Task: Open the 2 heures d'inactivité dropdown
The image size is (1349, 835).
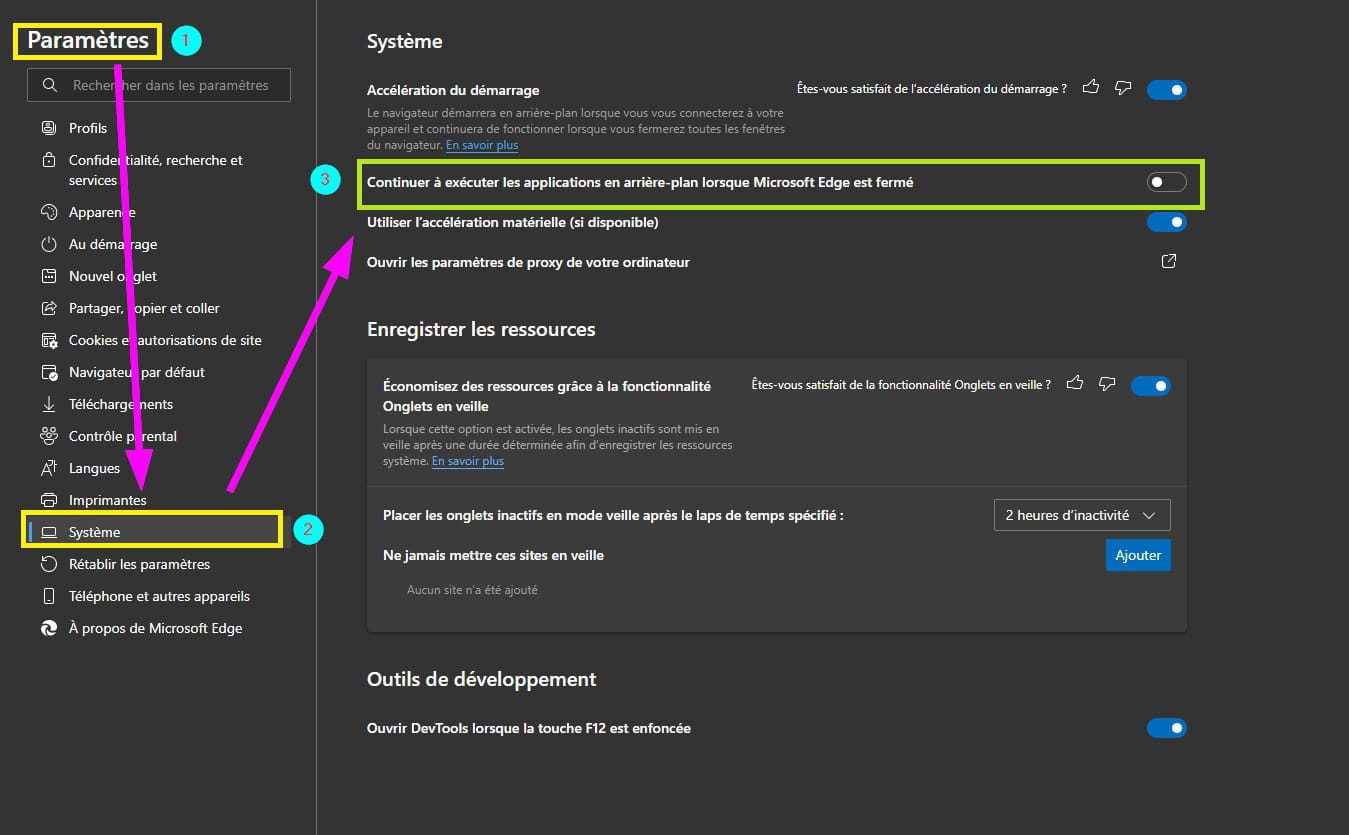Action: point(1082,515)
